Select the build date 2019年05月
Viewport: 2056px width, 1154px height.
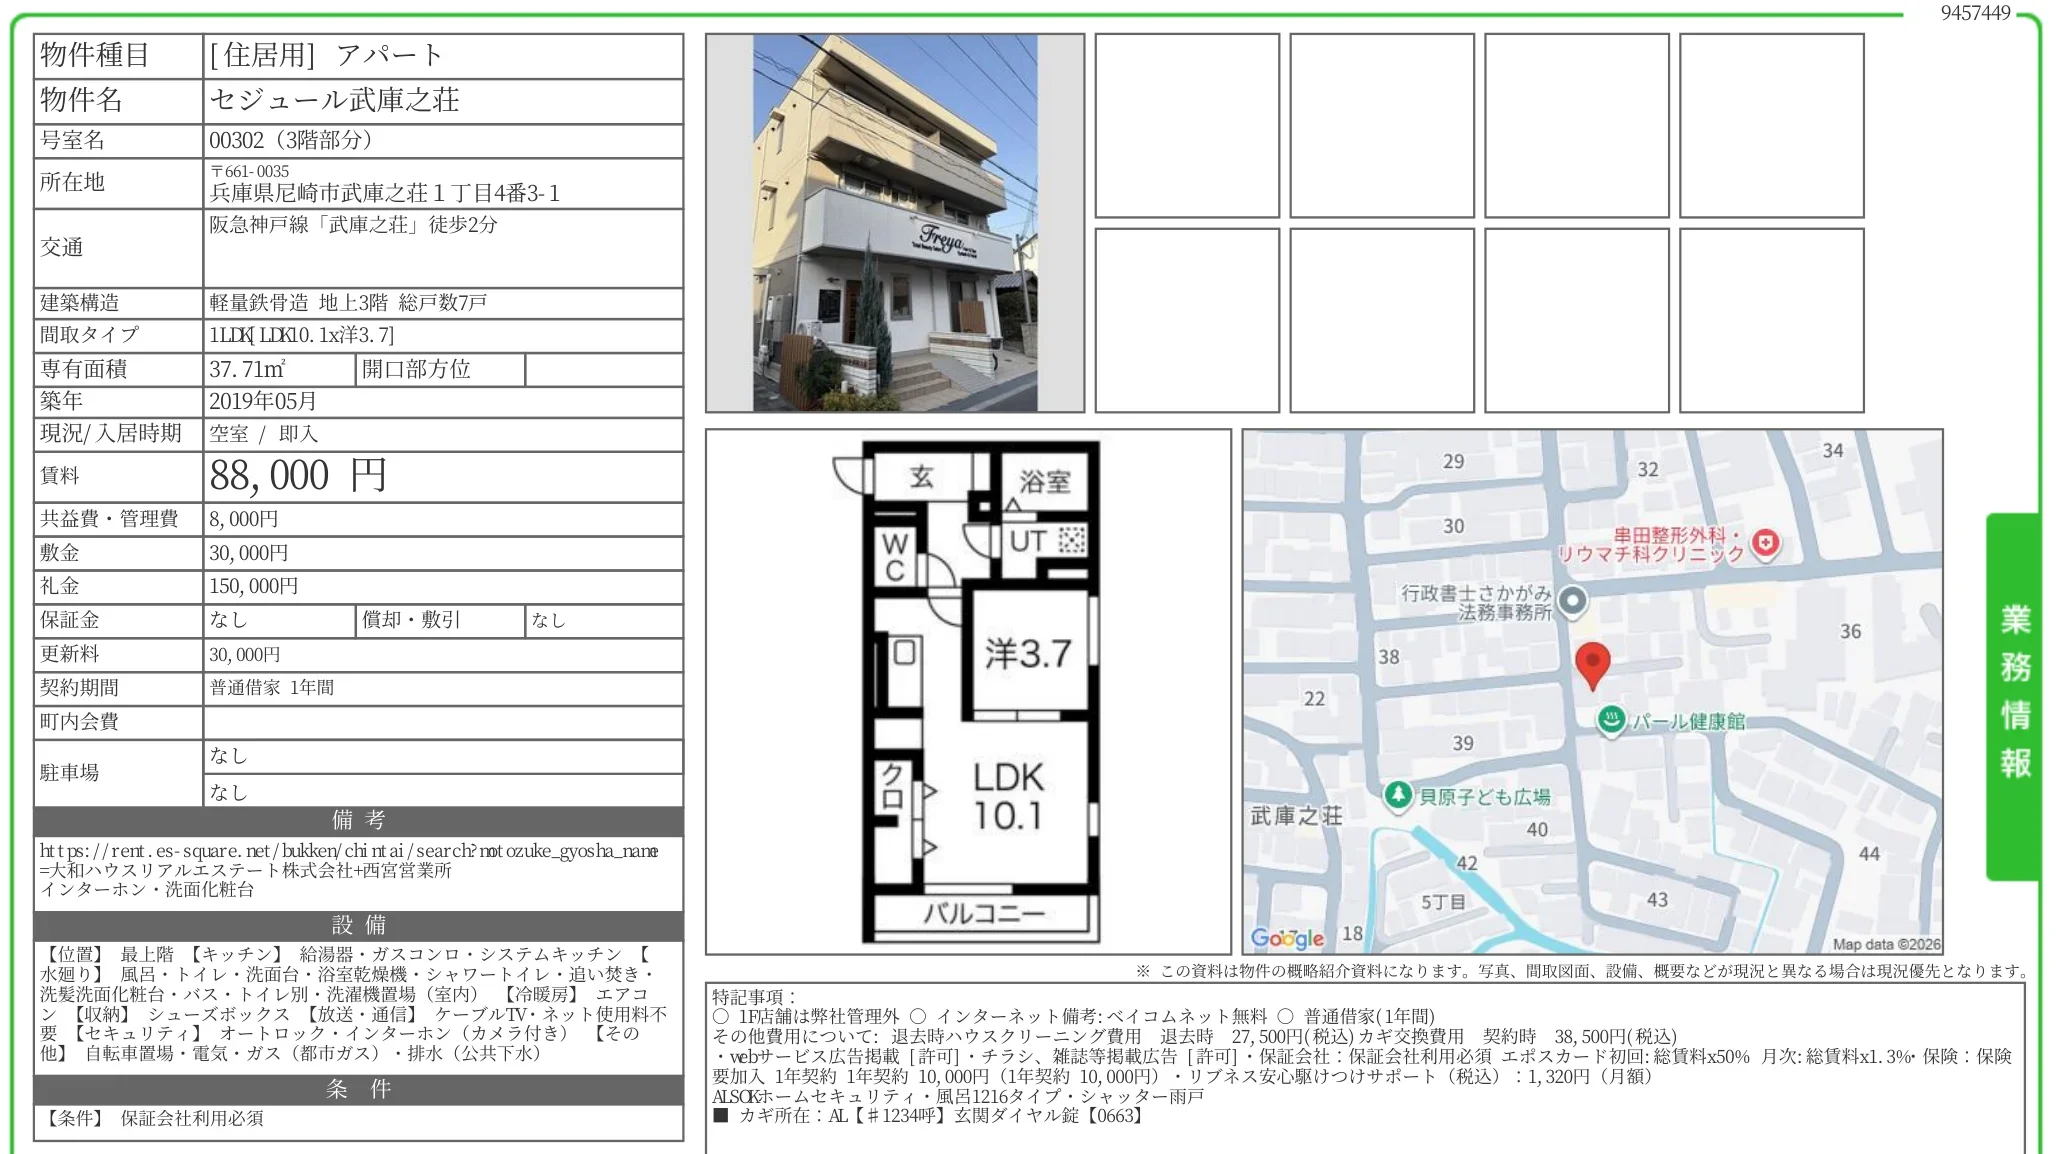[262, 401]
